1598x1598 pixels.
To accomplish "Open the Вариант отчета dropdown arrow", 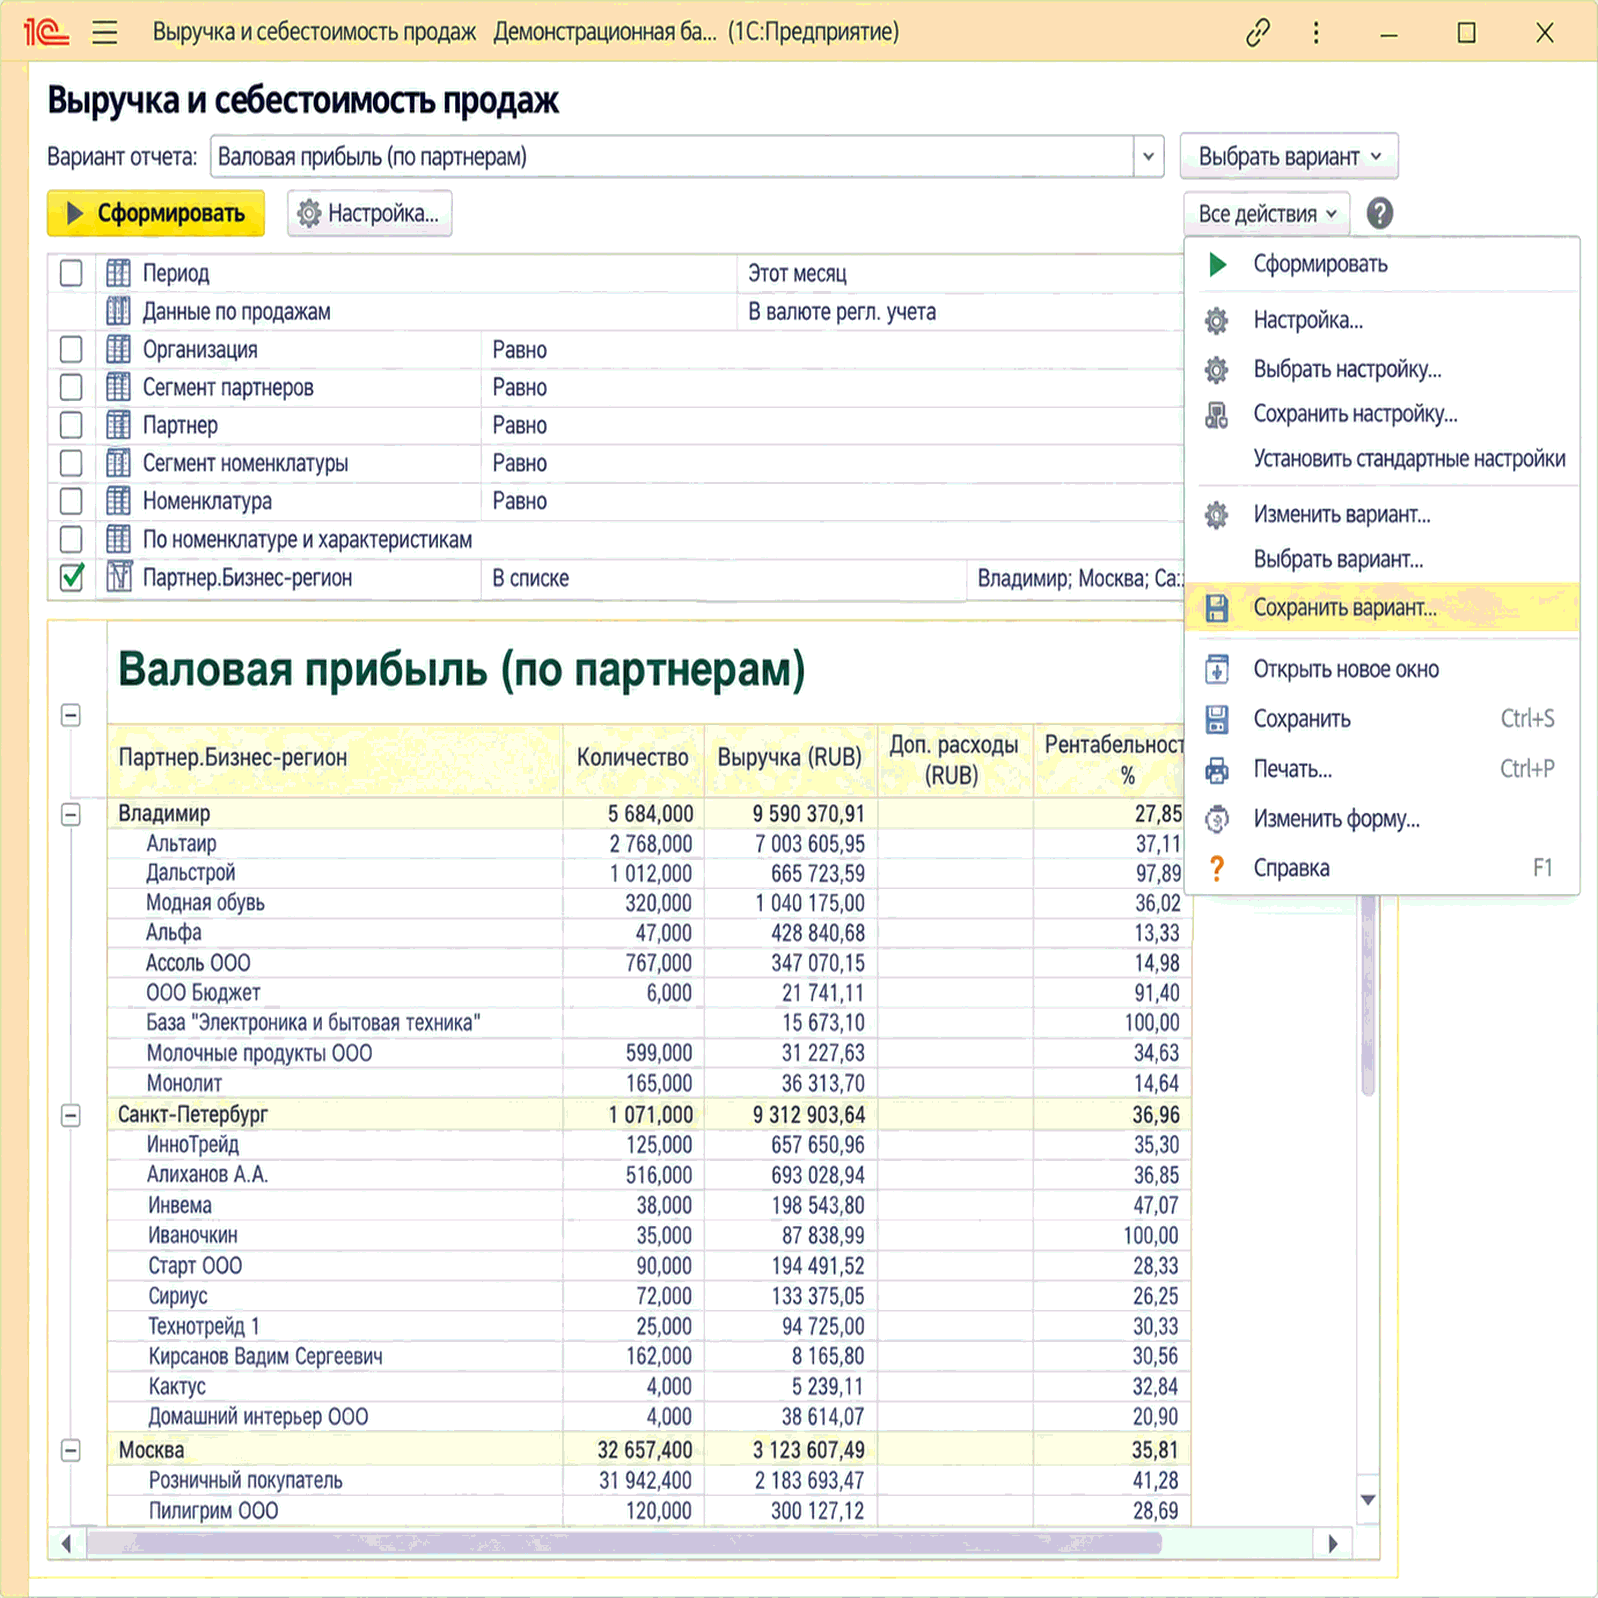I will 1148,157.
